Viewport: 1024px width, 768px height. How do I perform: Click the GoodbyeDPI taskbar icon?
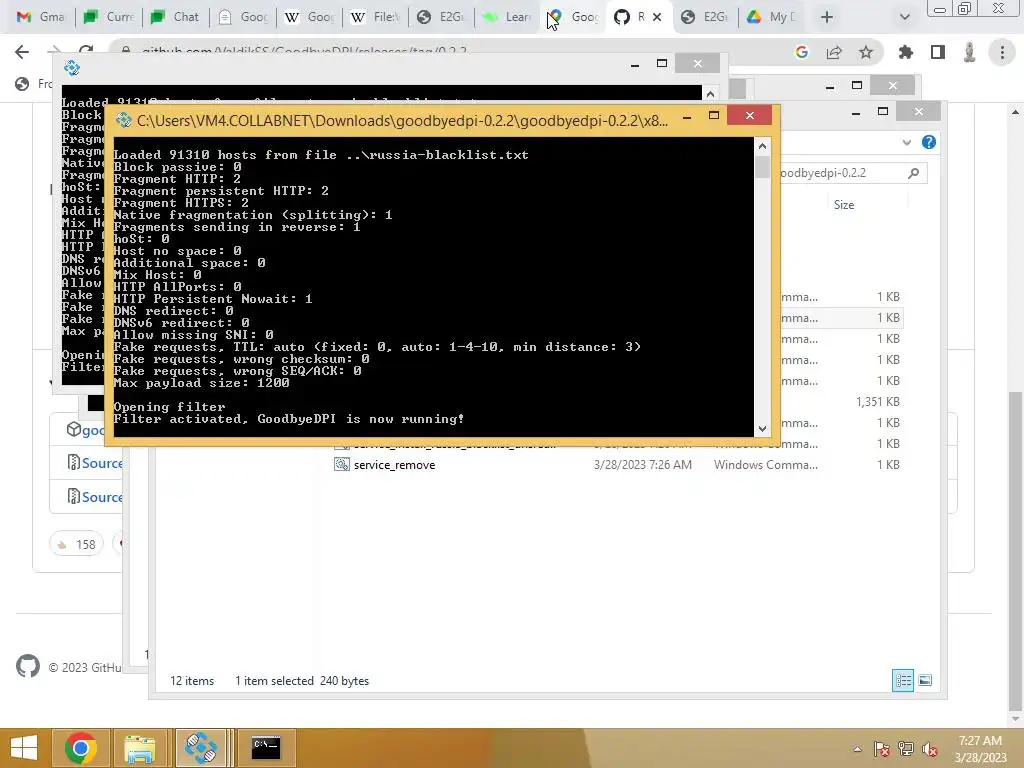pyautogui.click(x=200, y=748)
